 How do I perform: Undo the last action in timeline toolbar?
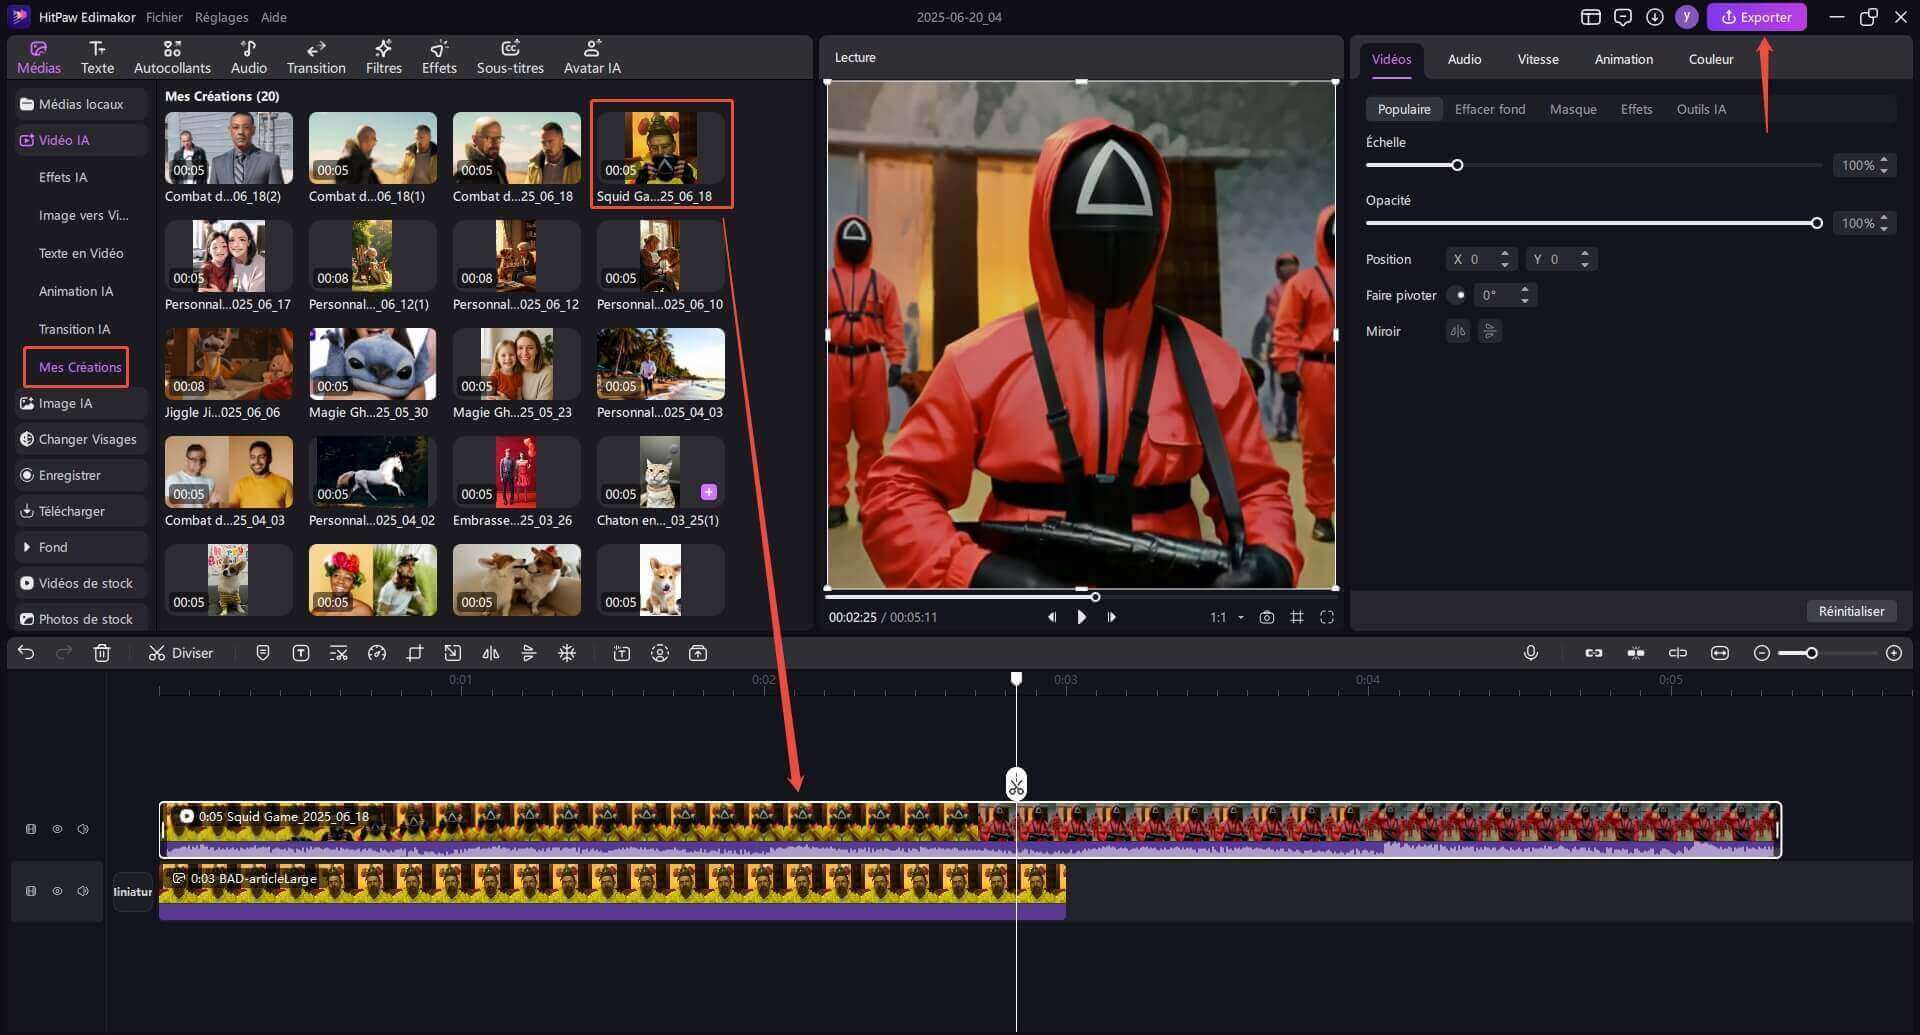point(26,653)
